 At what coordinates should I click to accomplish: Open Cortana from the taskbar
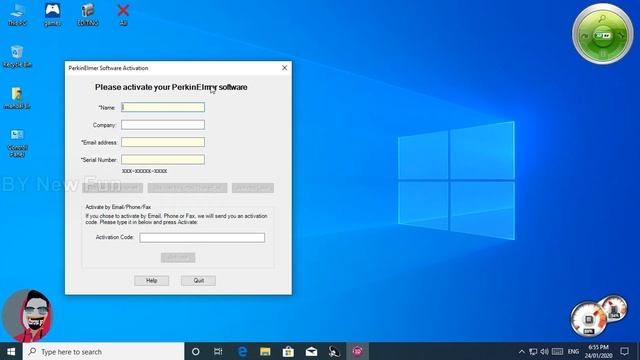(196, 351)
